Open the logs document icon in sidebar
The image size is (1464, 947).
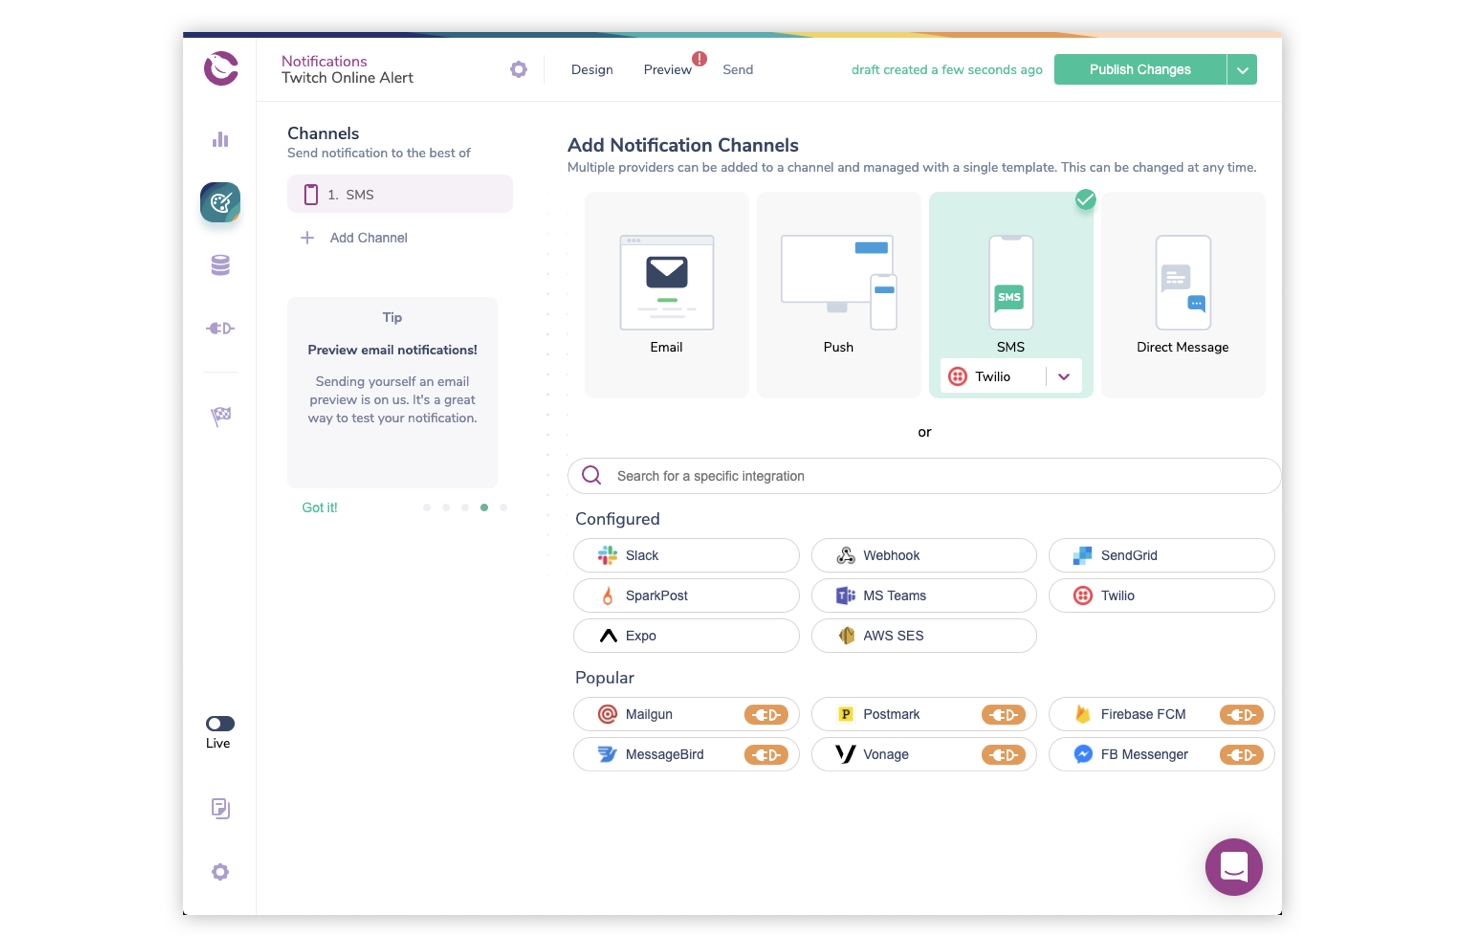pyautogui.click(x=220, y=808)
